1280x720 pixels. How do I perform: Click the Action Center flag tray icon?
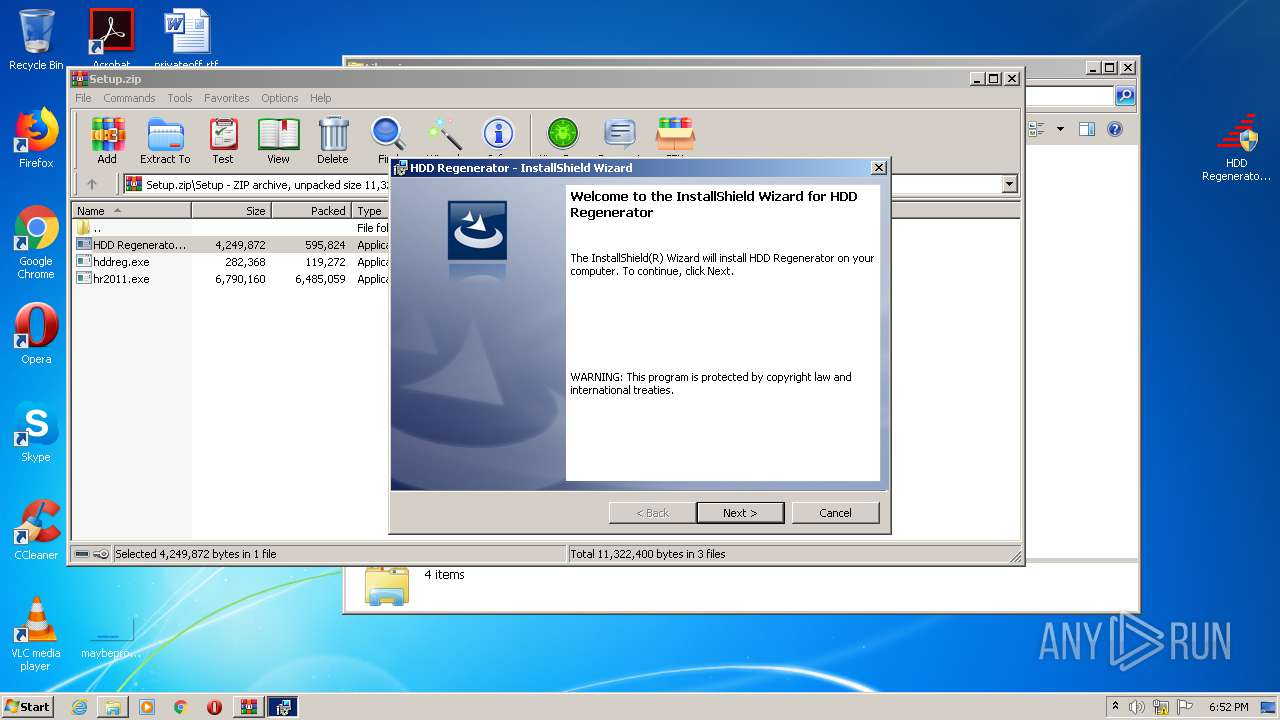pyautogui.click(x=1185, y=707)
